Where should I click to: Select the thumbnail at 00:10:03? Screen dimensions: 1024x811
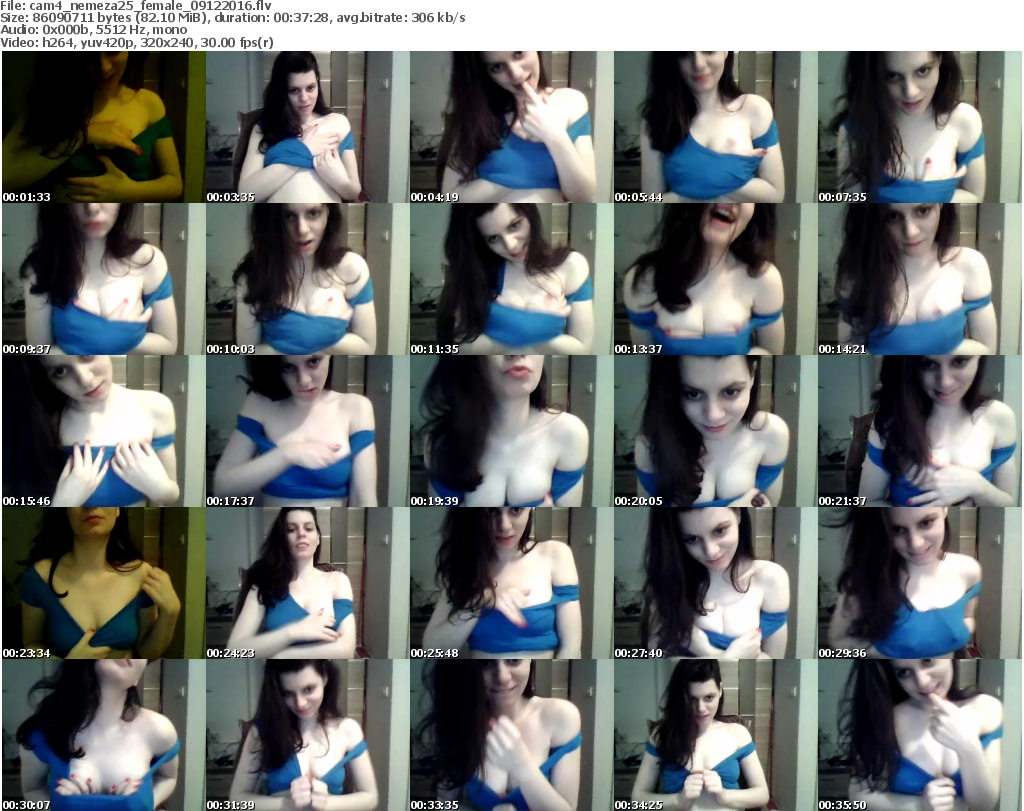307,279
